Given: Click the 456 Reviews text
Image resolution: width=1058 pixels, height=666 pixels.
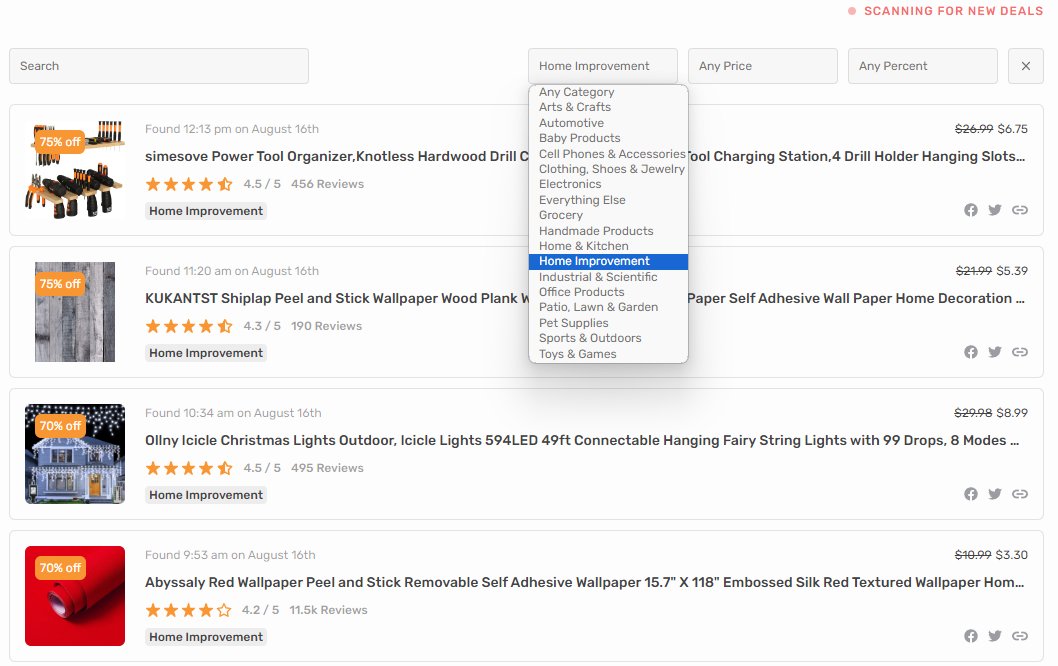Looking at the screenshot, I should 327,184.
